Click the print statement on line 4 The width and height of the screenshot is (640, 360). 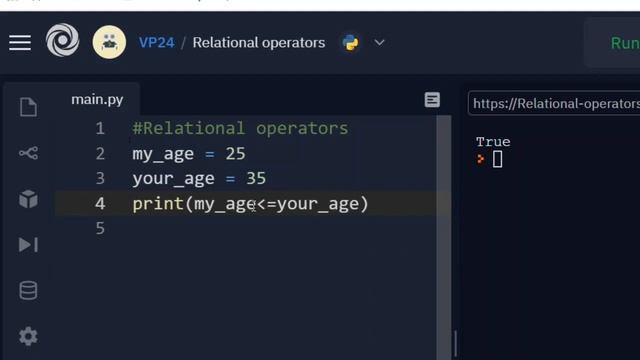click(250, 204)
